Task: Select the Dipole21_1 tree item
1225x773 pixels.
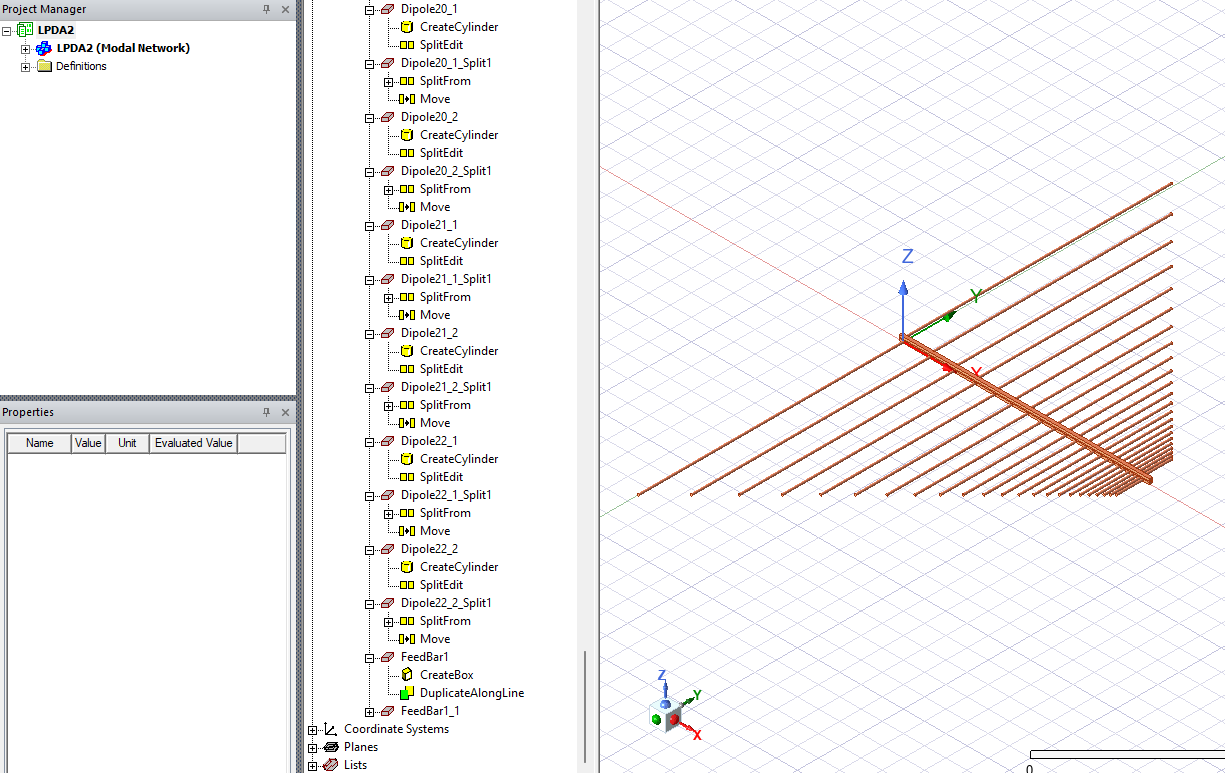Action: 429,225
